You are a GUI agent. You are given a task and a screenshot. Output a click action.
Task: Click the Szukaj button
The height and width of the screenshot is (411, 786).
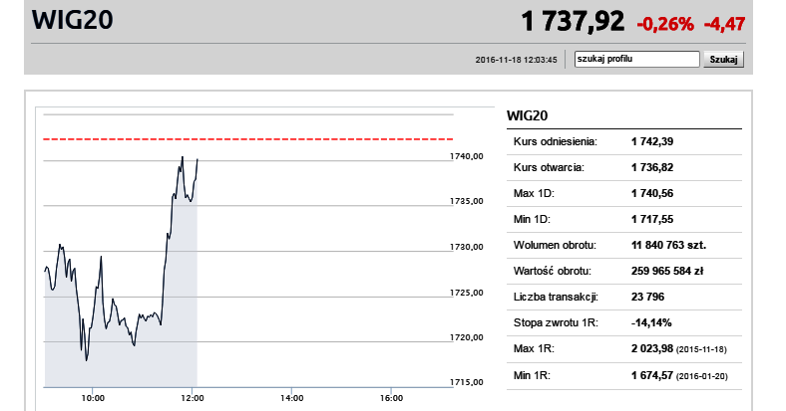(723, 59)
